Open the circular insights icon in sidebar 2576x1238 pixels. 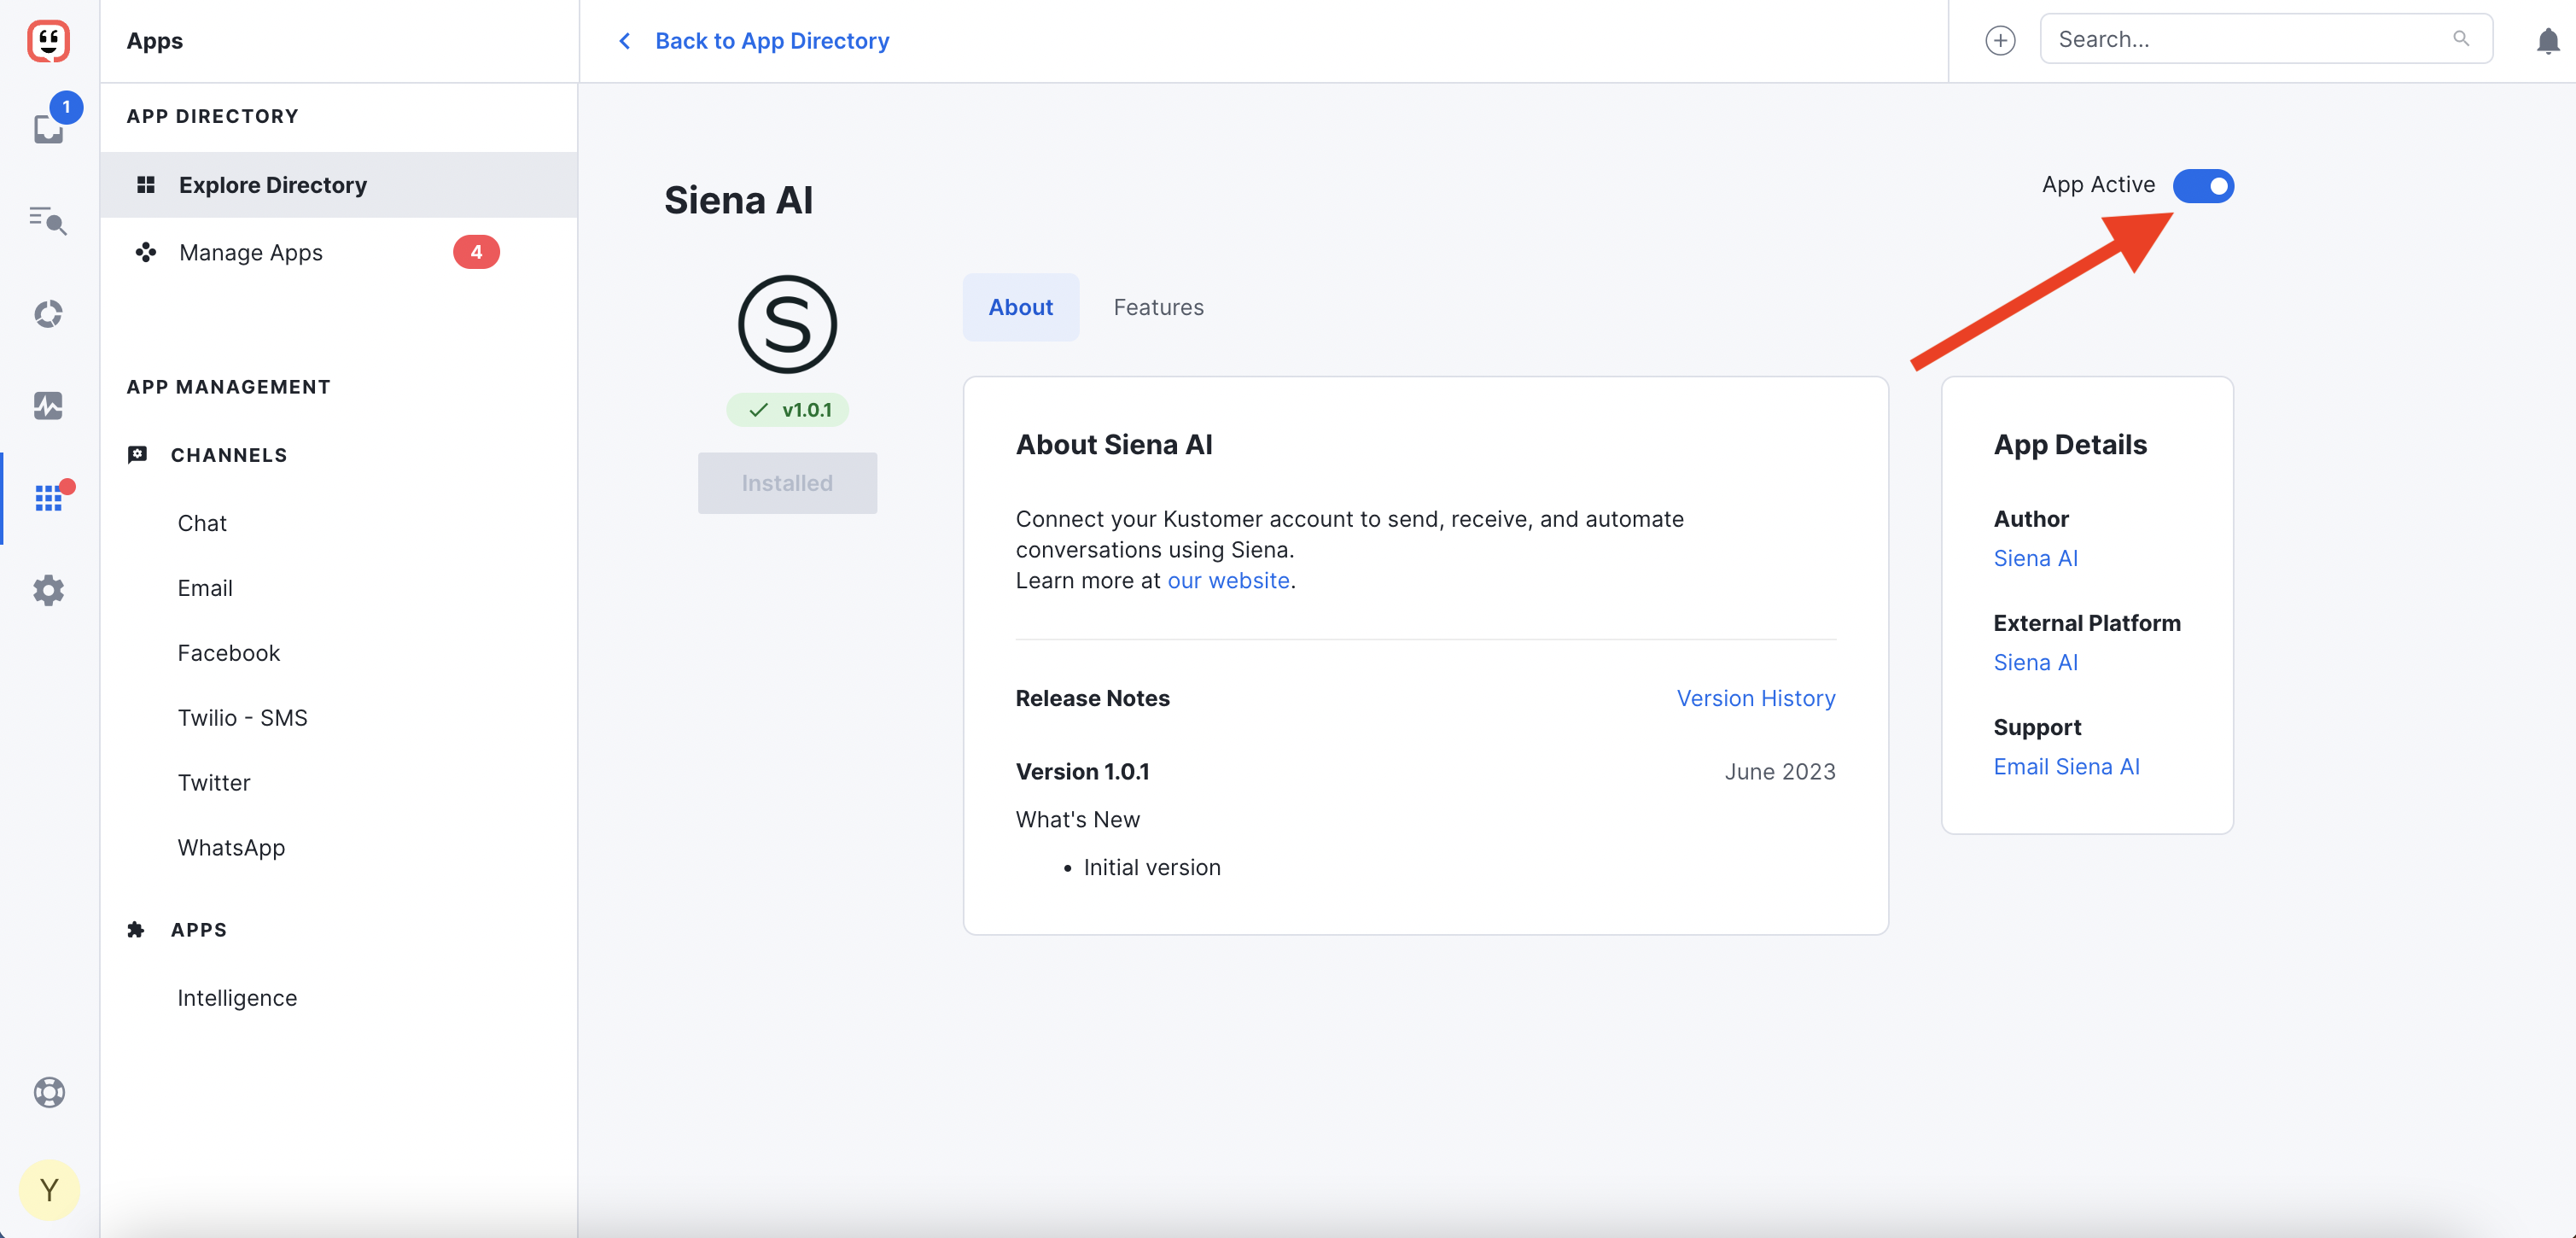pyautogui.click(x=48, y=314)
